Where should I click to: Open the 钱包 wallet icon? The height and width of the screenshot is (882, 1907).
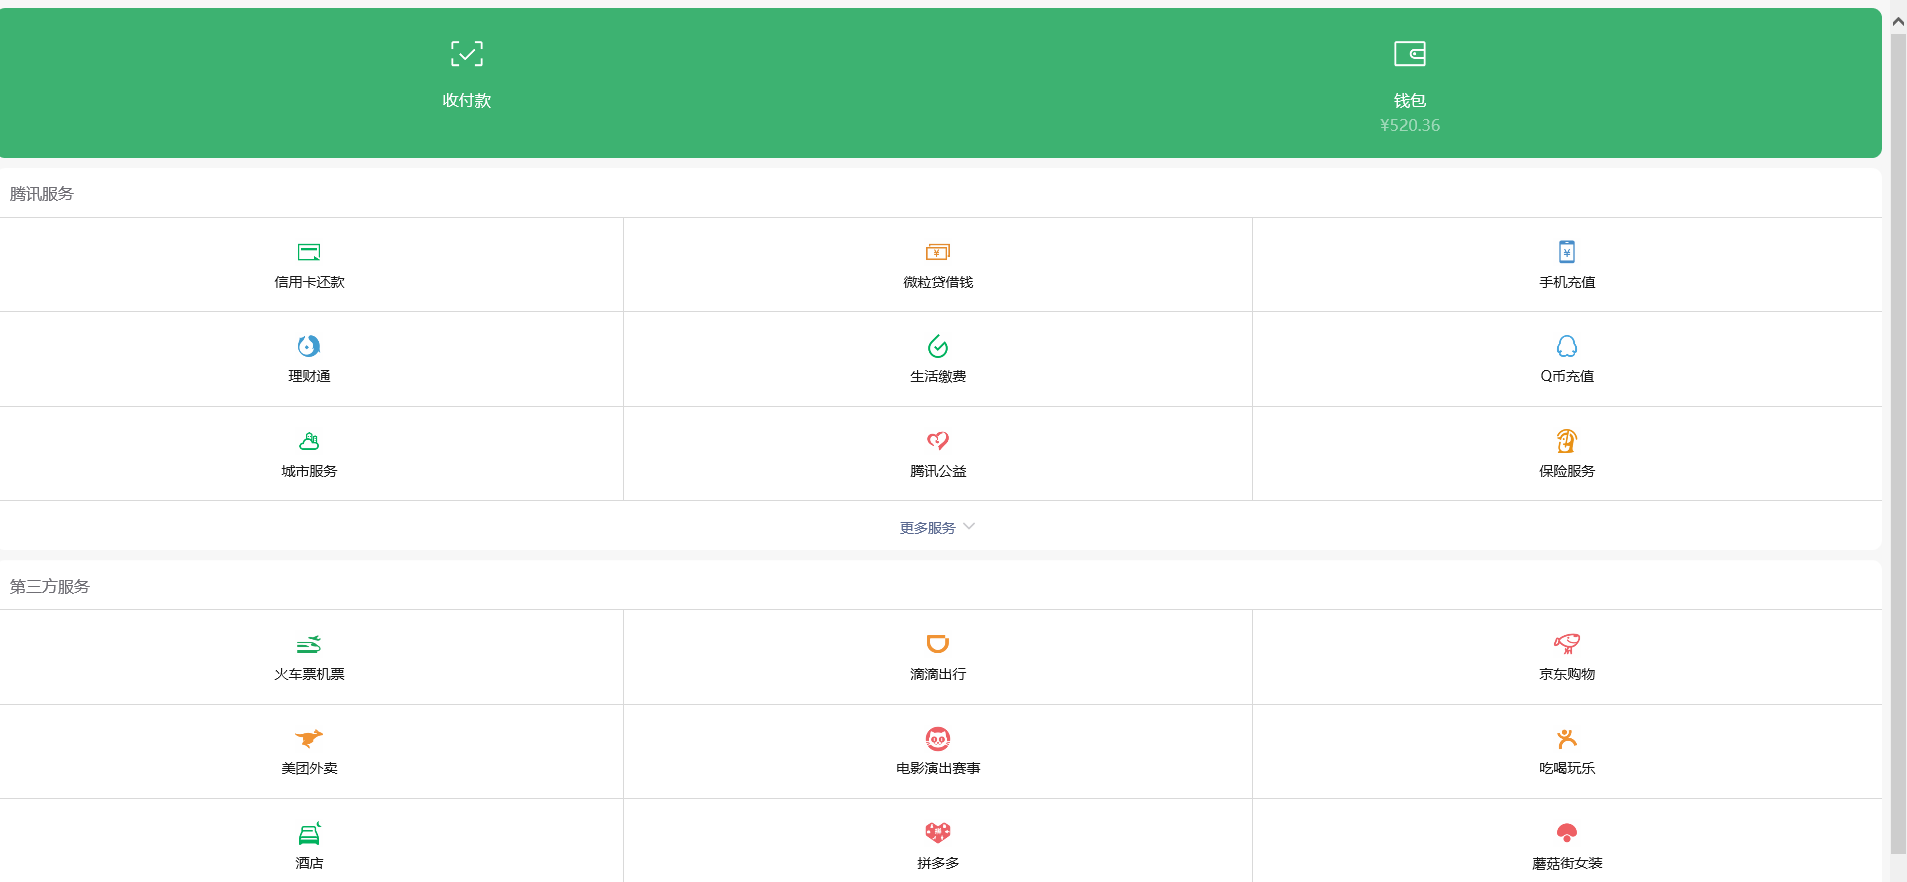point(1409,54)
